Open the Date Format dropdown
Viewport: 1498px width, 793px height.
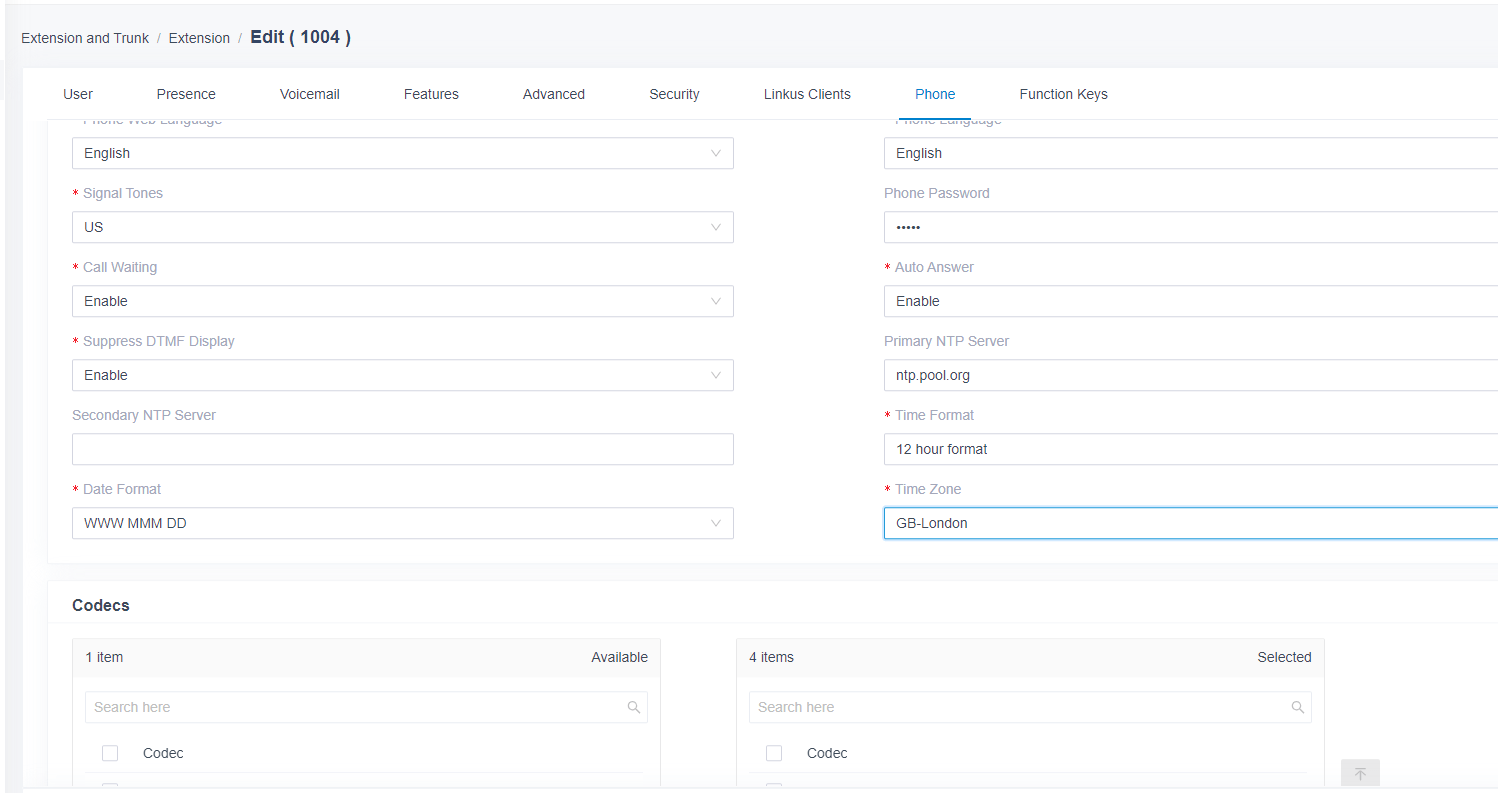pos(402,523)
